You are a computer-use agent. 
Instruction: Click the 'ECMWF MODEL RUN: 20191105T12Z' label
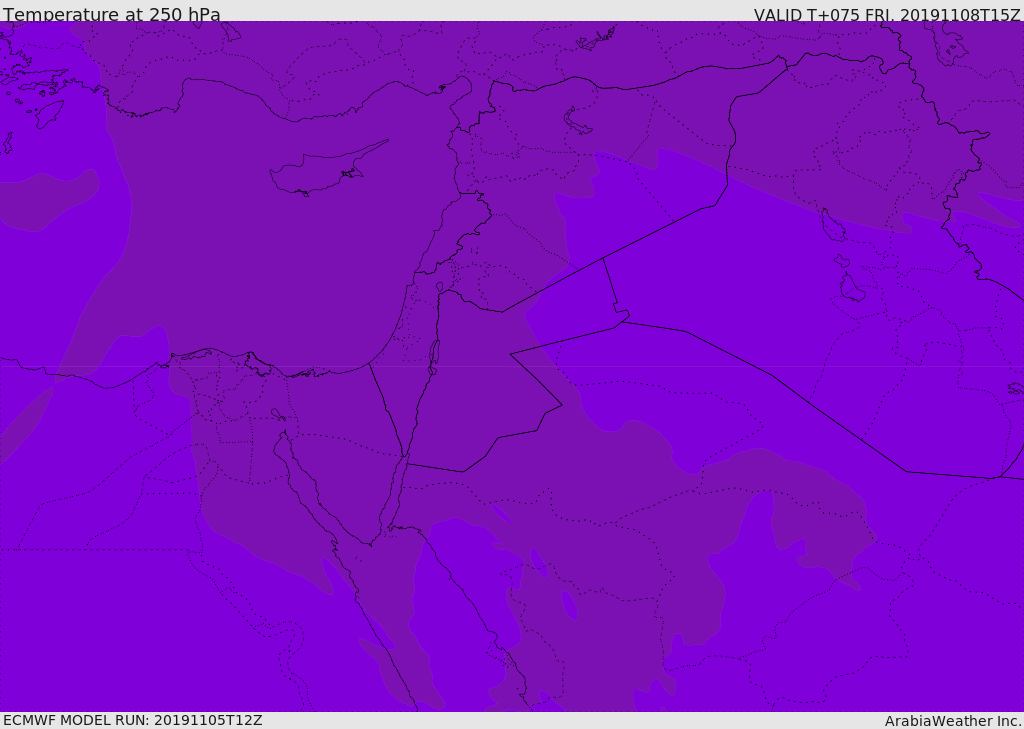tap(133, 720)
